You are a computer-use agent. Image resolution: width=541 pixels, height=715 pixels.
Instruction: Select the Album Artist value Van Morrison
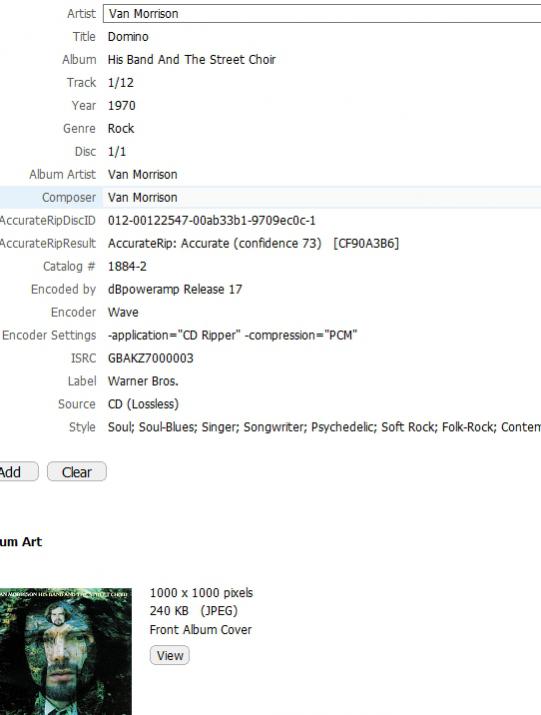(x=142, y=175)
